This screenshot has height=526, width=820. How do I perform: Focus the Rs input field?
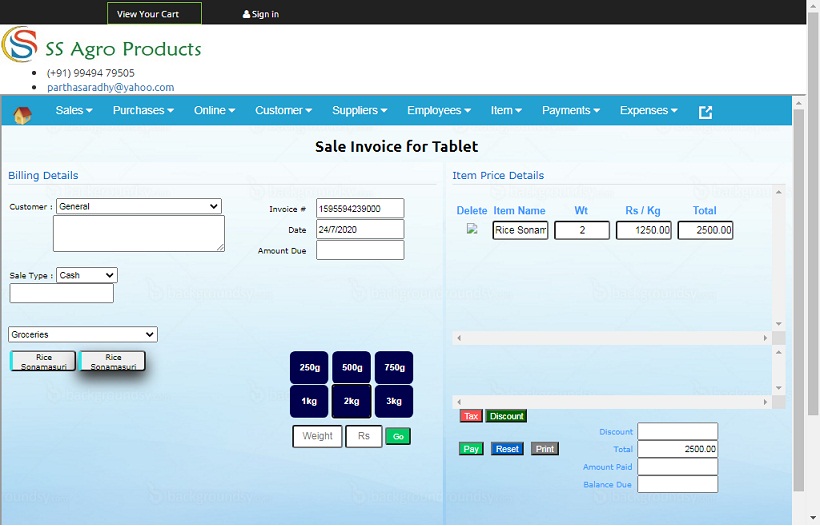pyautogui.click(x=363, y=436)
